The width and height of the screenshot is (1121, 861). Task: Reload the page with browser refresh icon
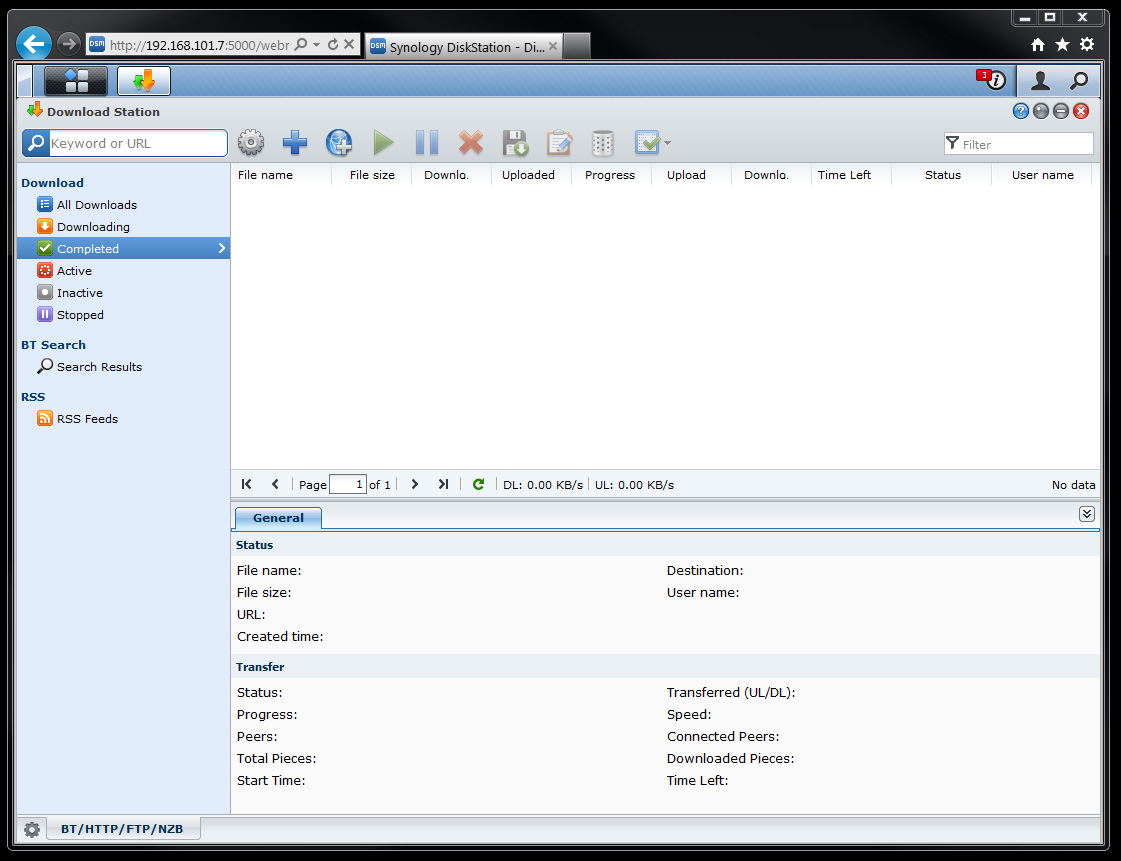tap(332, 44)
